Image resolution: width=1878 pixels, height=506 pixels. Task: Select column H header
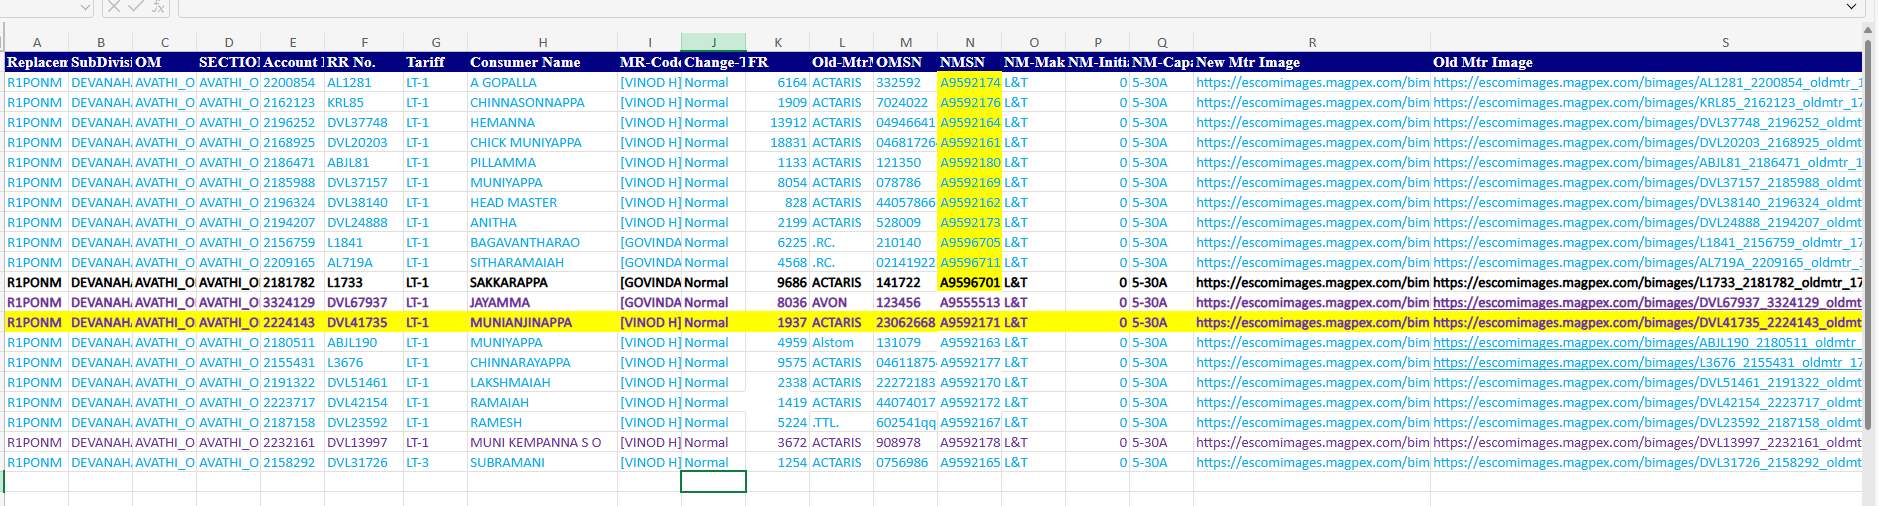click(x=542, y=42)
